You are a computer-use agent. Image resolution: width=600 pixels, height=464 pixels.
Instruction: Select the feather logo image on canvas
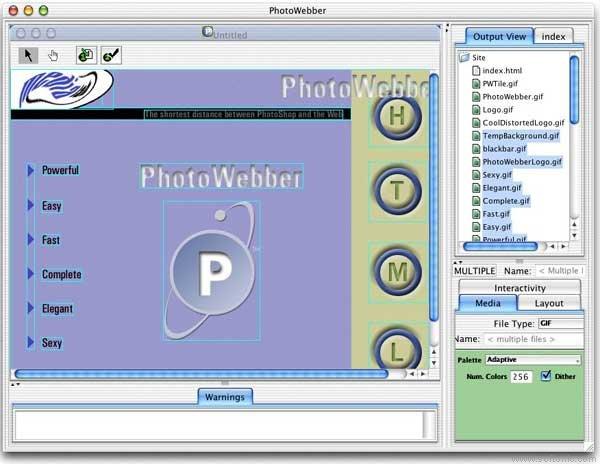(62, 89)
